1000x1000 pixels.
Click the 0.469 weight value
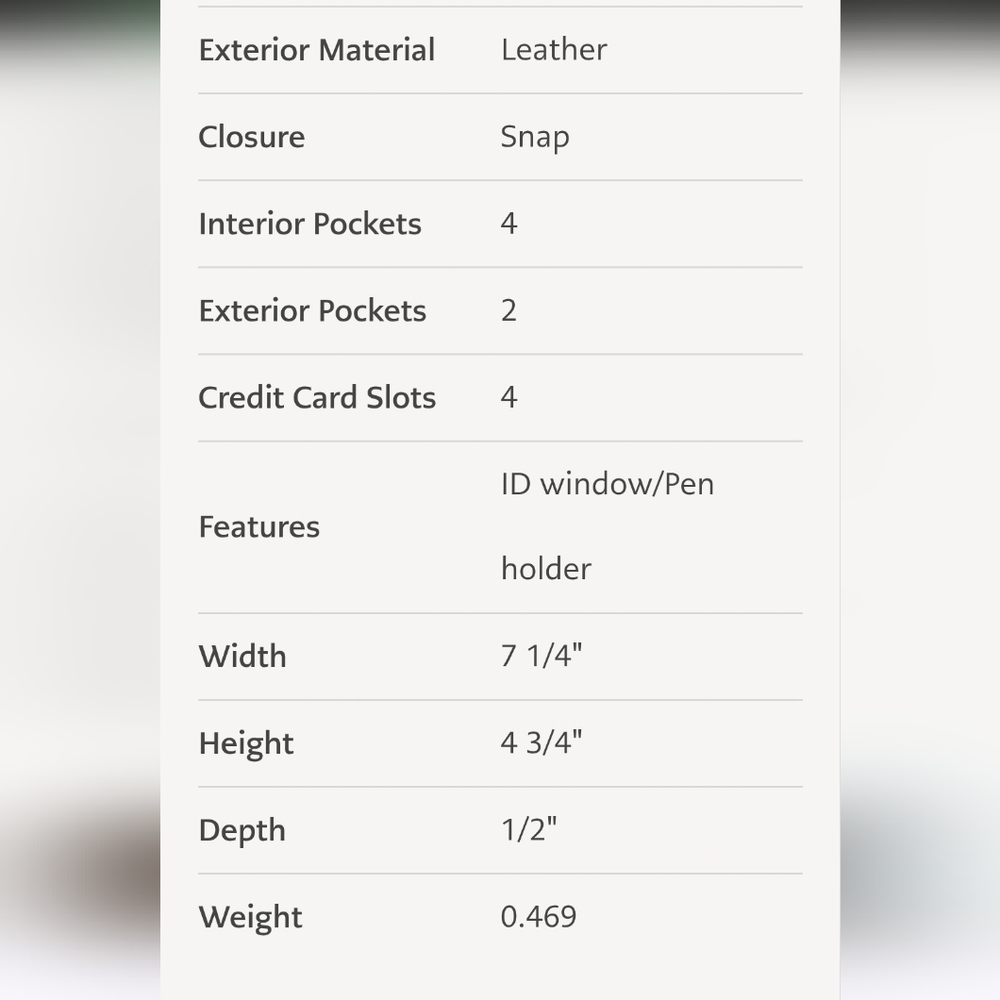pos(538,916)
